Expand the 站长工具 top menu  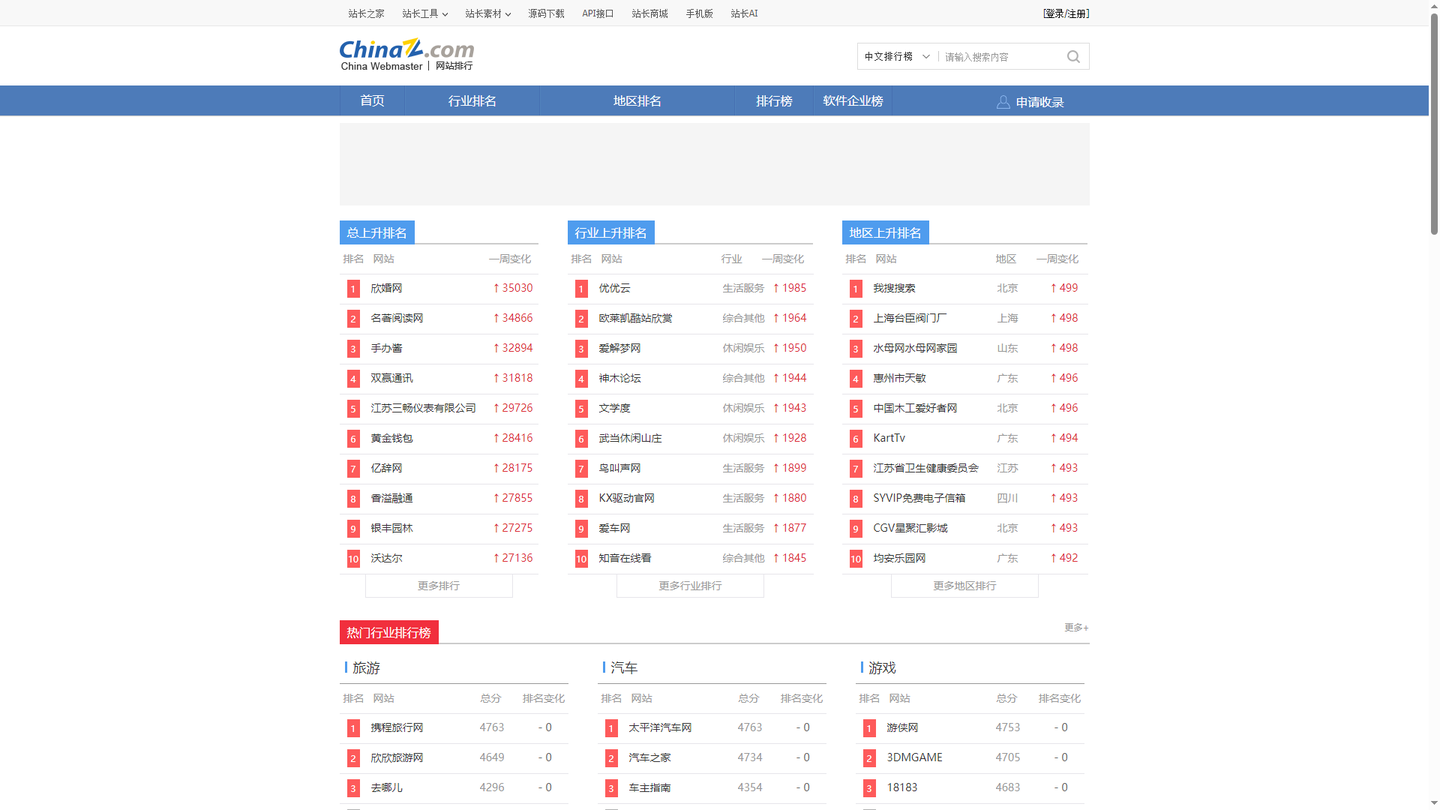coord(425,14)
